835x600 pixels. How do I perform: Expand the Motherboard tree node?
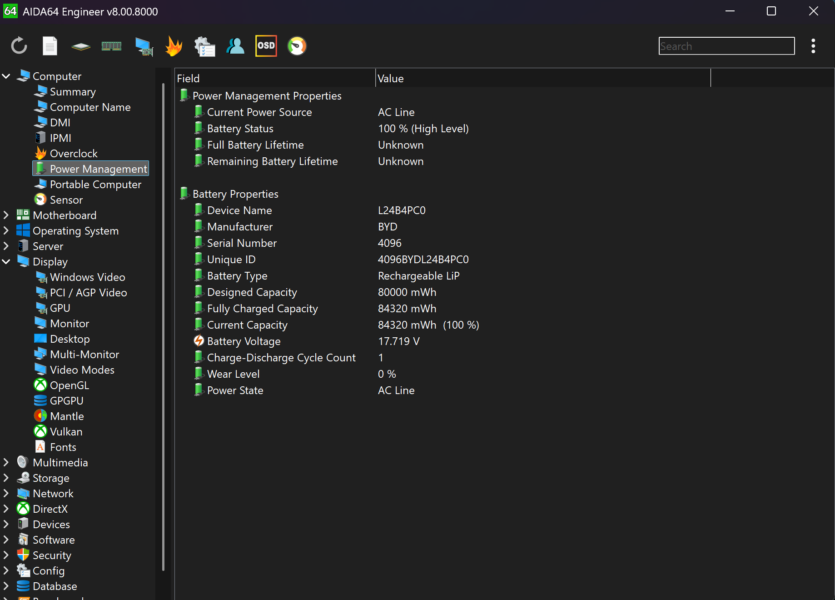(x=6, y=215)
